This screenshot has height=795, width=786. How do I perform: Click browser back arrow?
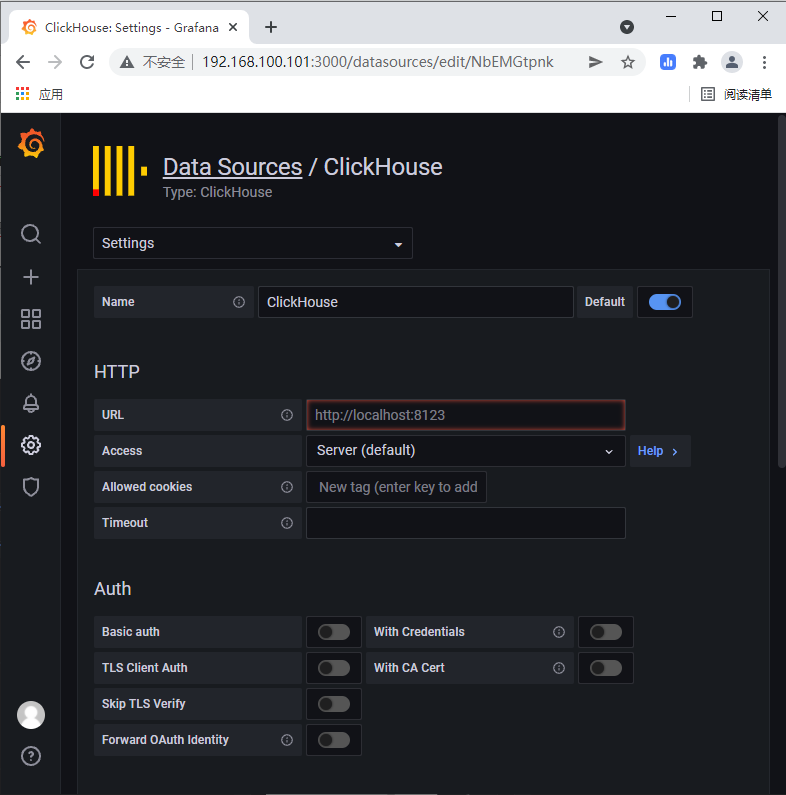point(23,62)
